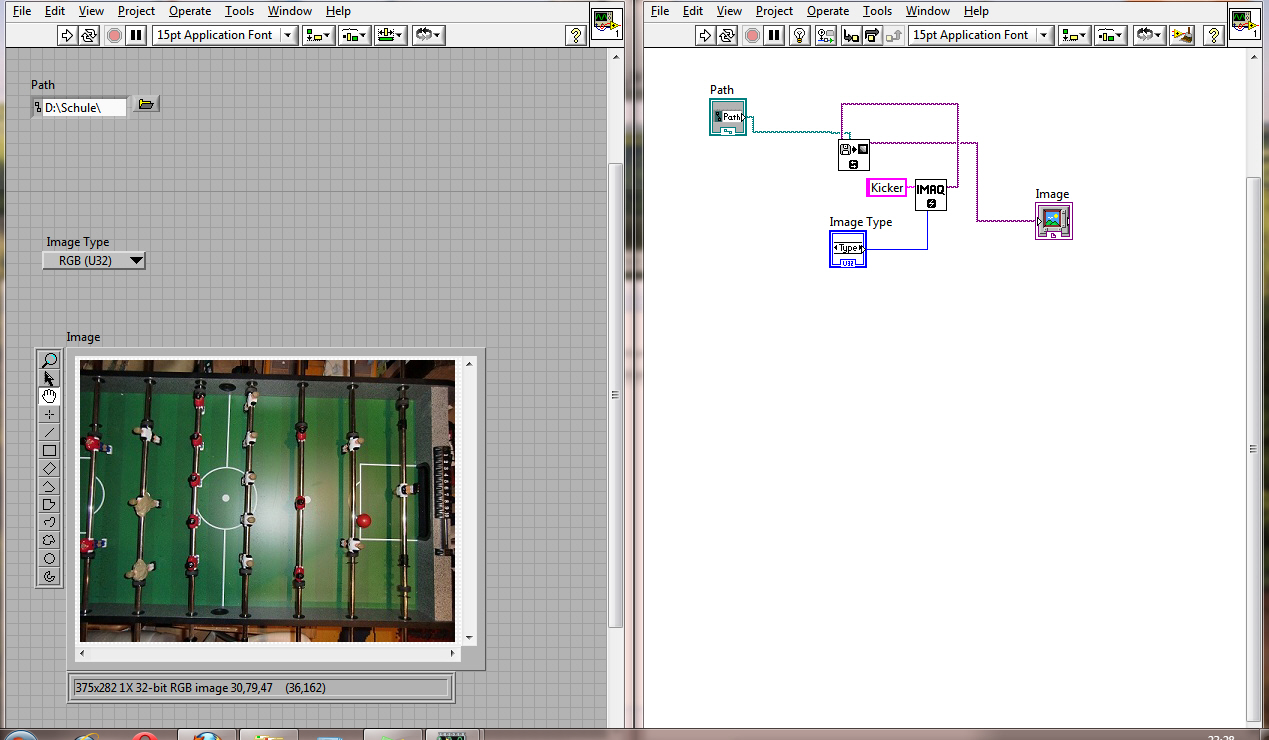Click the Run arrow on the front panel

[67, 35]
